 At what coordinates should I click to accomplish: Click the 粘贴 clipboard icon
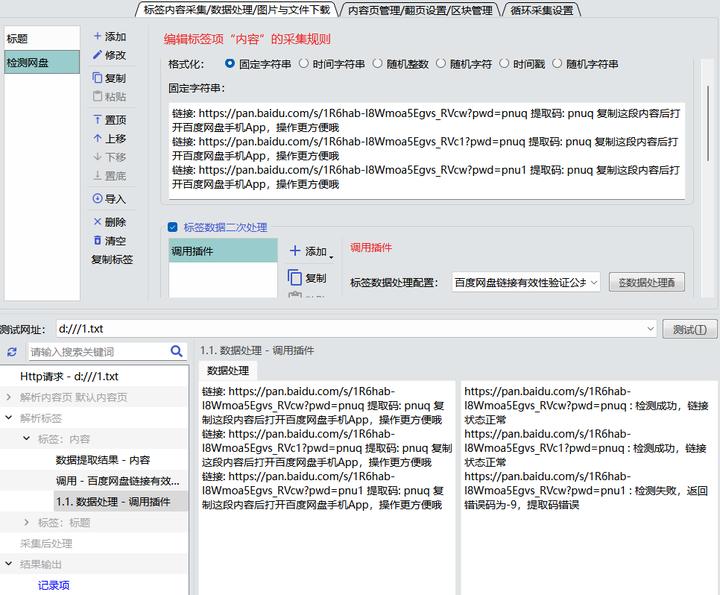tap(97, 96)
